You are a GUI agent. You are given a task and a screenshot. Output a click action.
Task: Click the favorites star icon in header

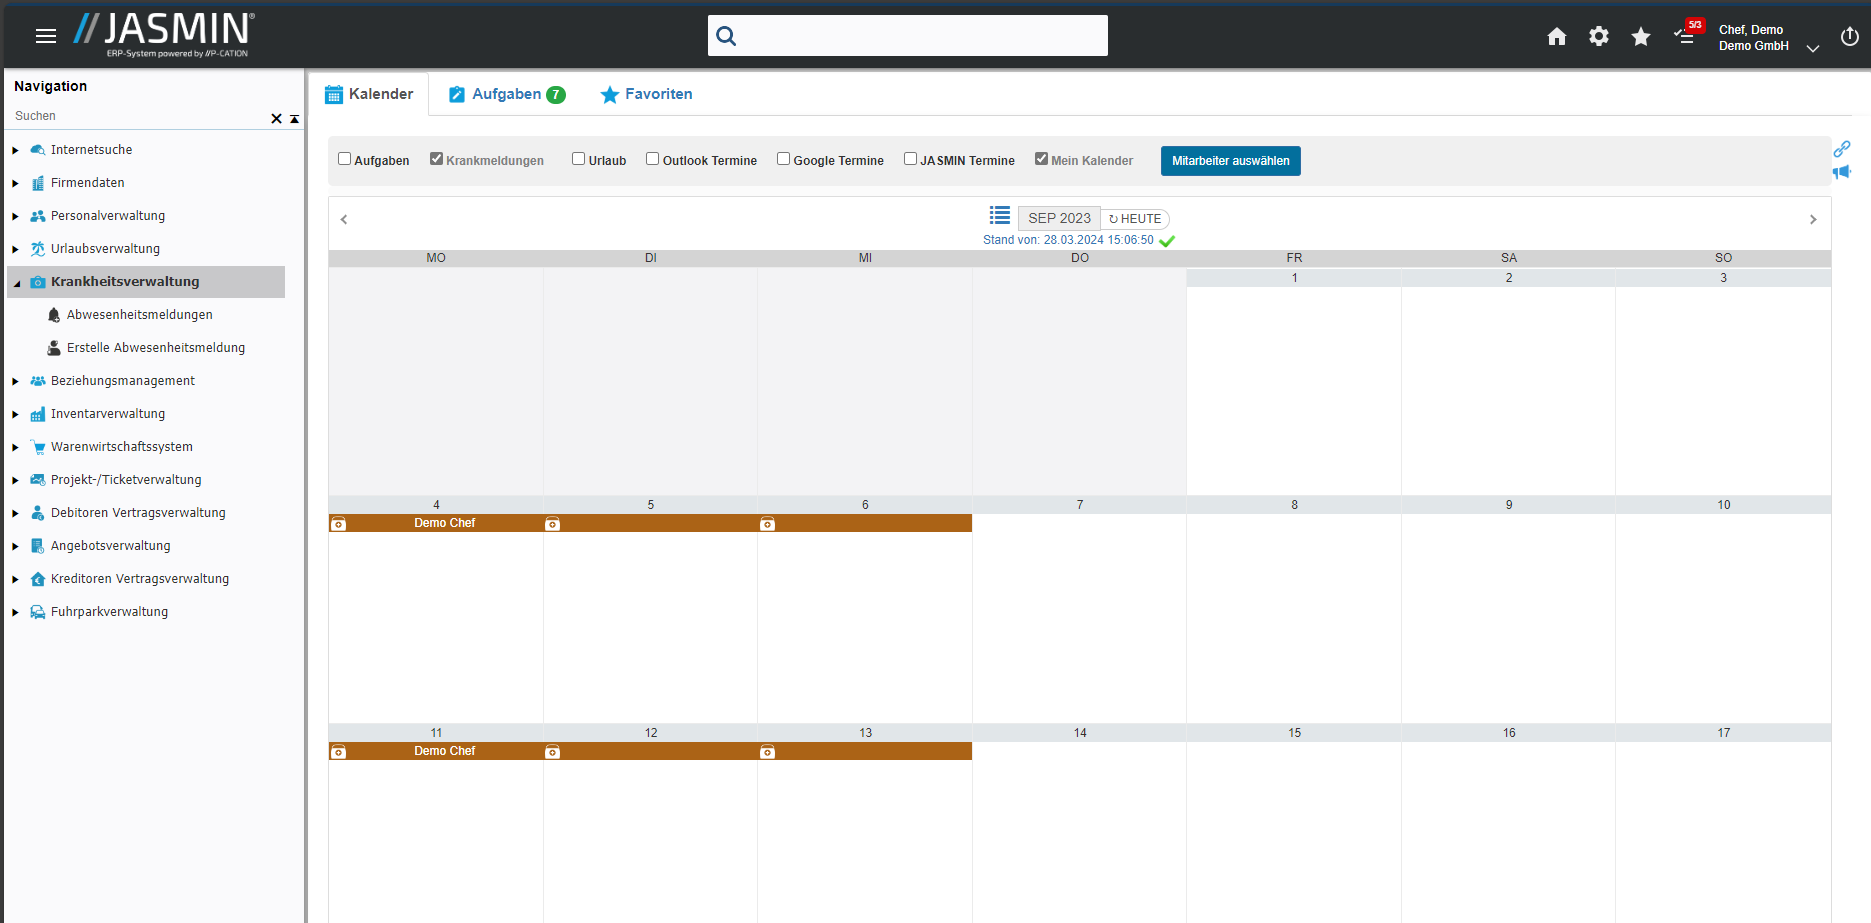1641,37
